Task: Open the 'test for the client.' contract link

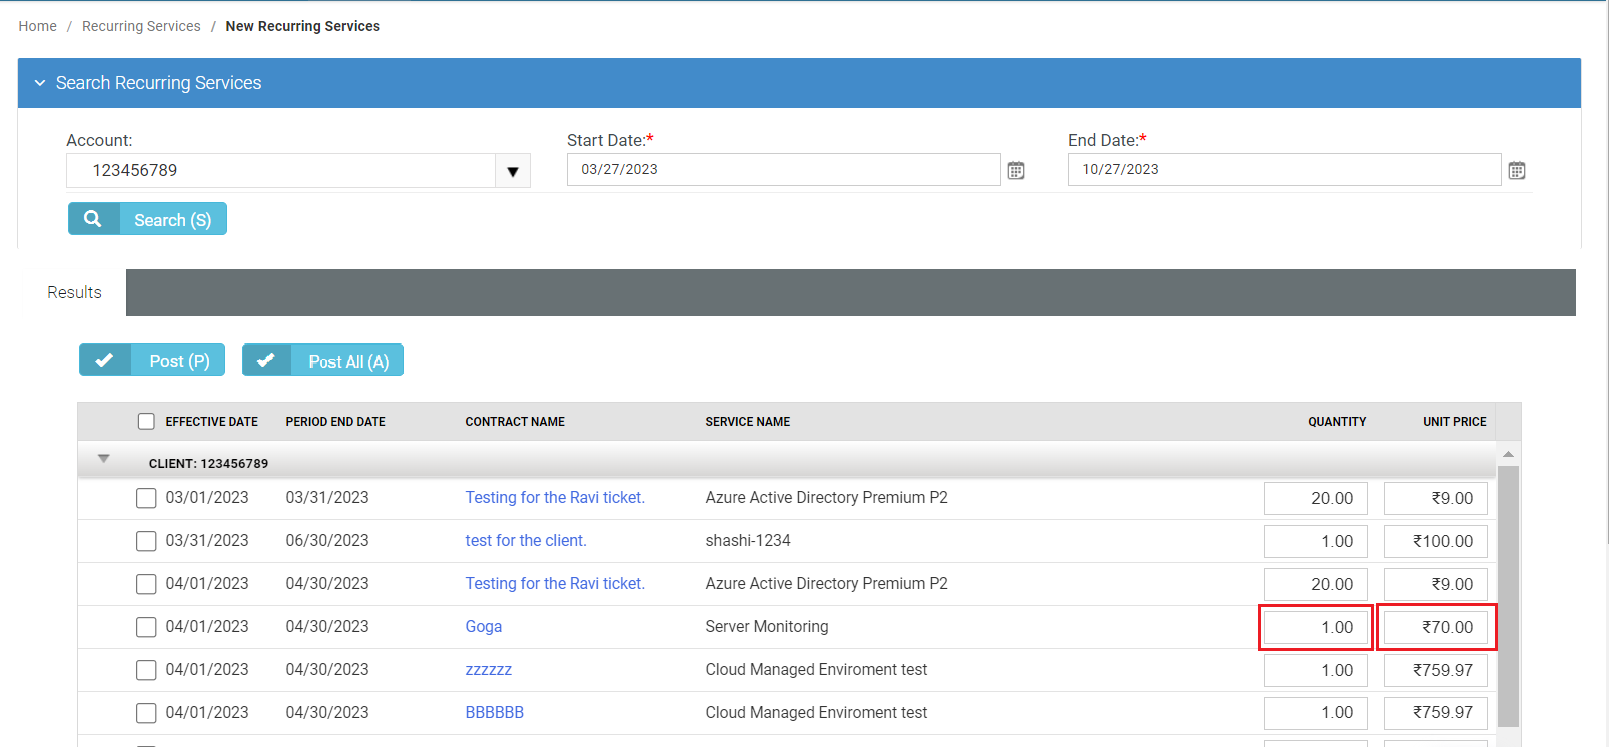Action: pos(525,541)
